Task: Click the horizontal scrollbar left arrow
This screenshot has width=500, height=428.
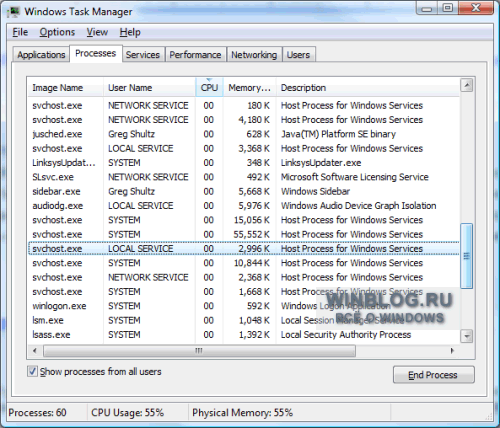Action: (x=35, y=351)
